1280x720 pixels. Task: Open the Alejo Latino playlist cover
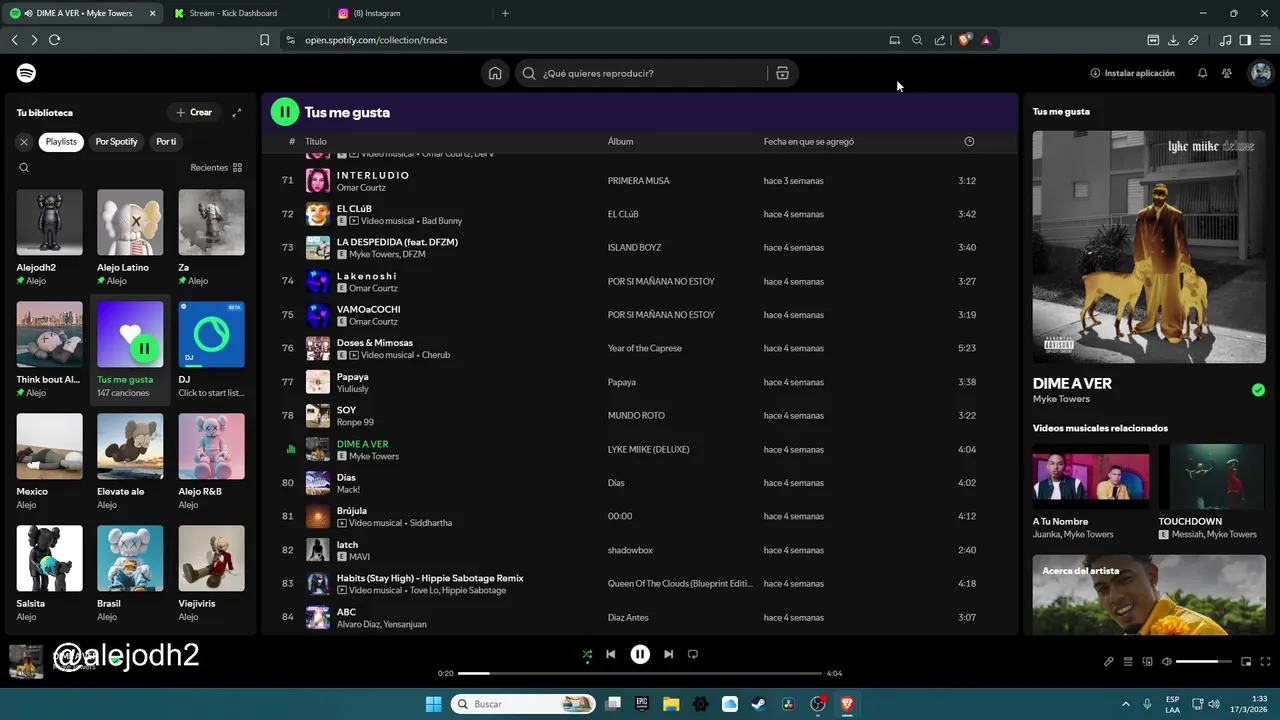coord(130,222)
